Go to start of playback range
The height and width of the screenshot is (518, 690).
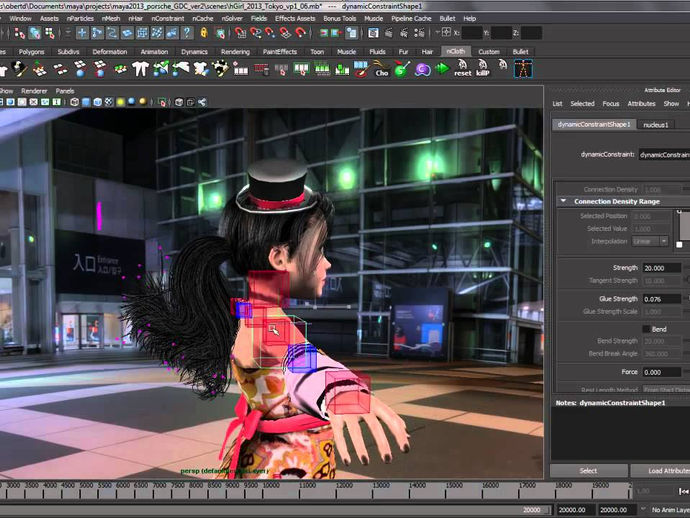click(683, 491)
